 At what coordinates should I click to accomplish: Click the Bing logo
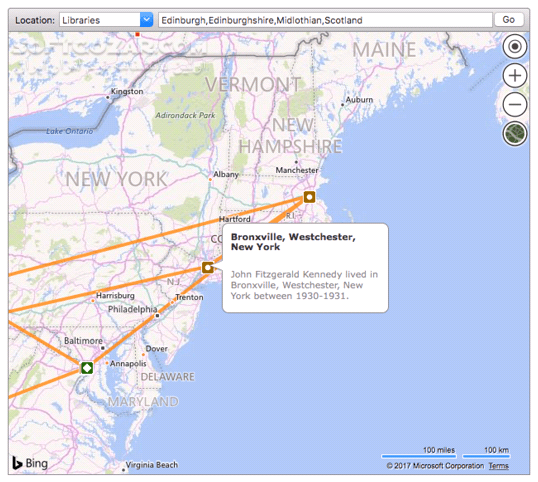tap(30, 463)
